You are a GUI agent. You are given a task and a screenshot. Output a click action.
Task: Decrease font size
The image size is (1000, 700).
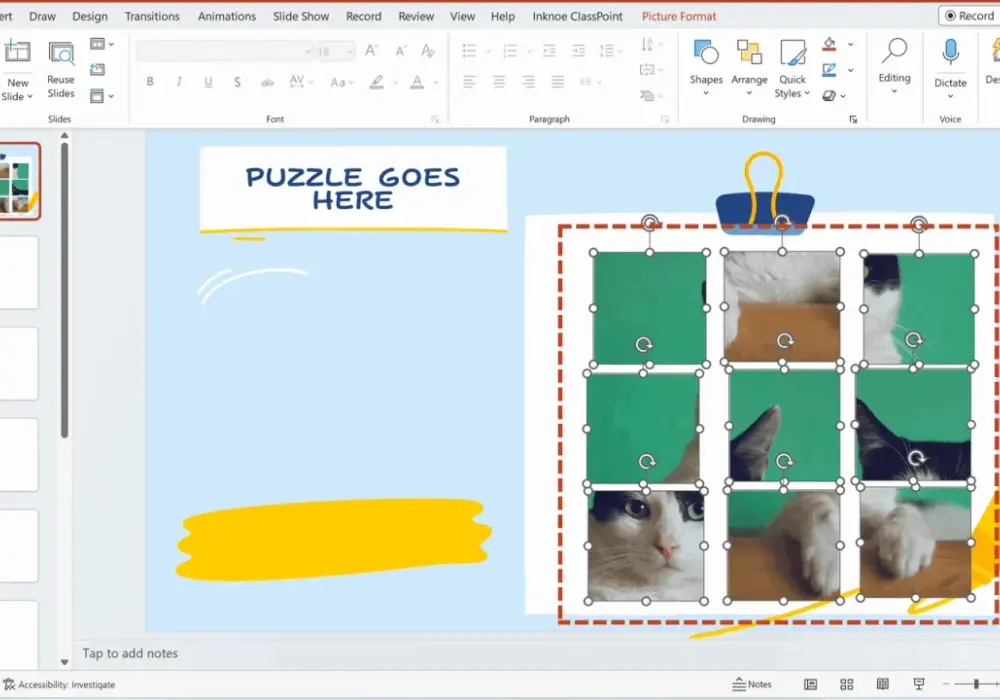coord(401,50)
